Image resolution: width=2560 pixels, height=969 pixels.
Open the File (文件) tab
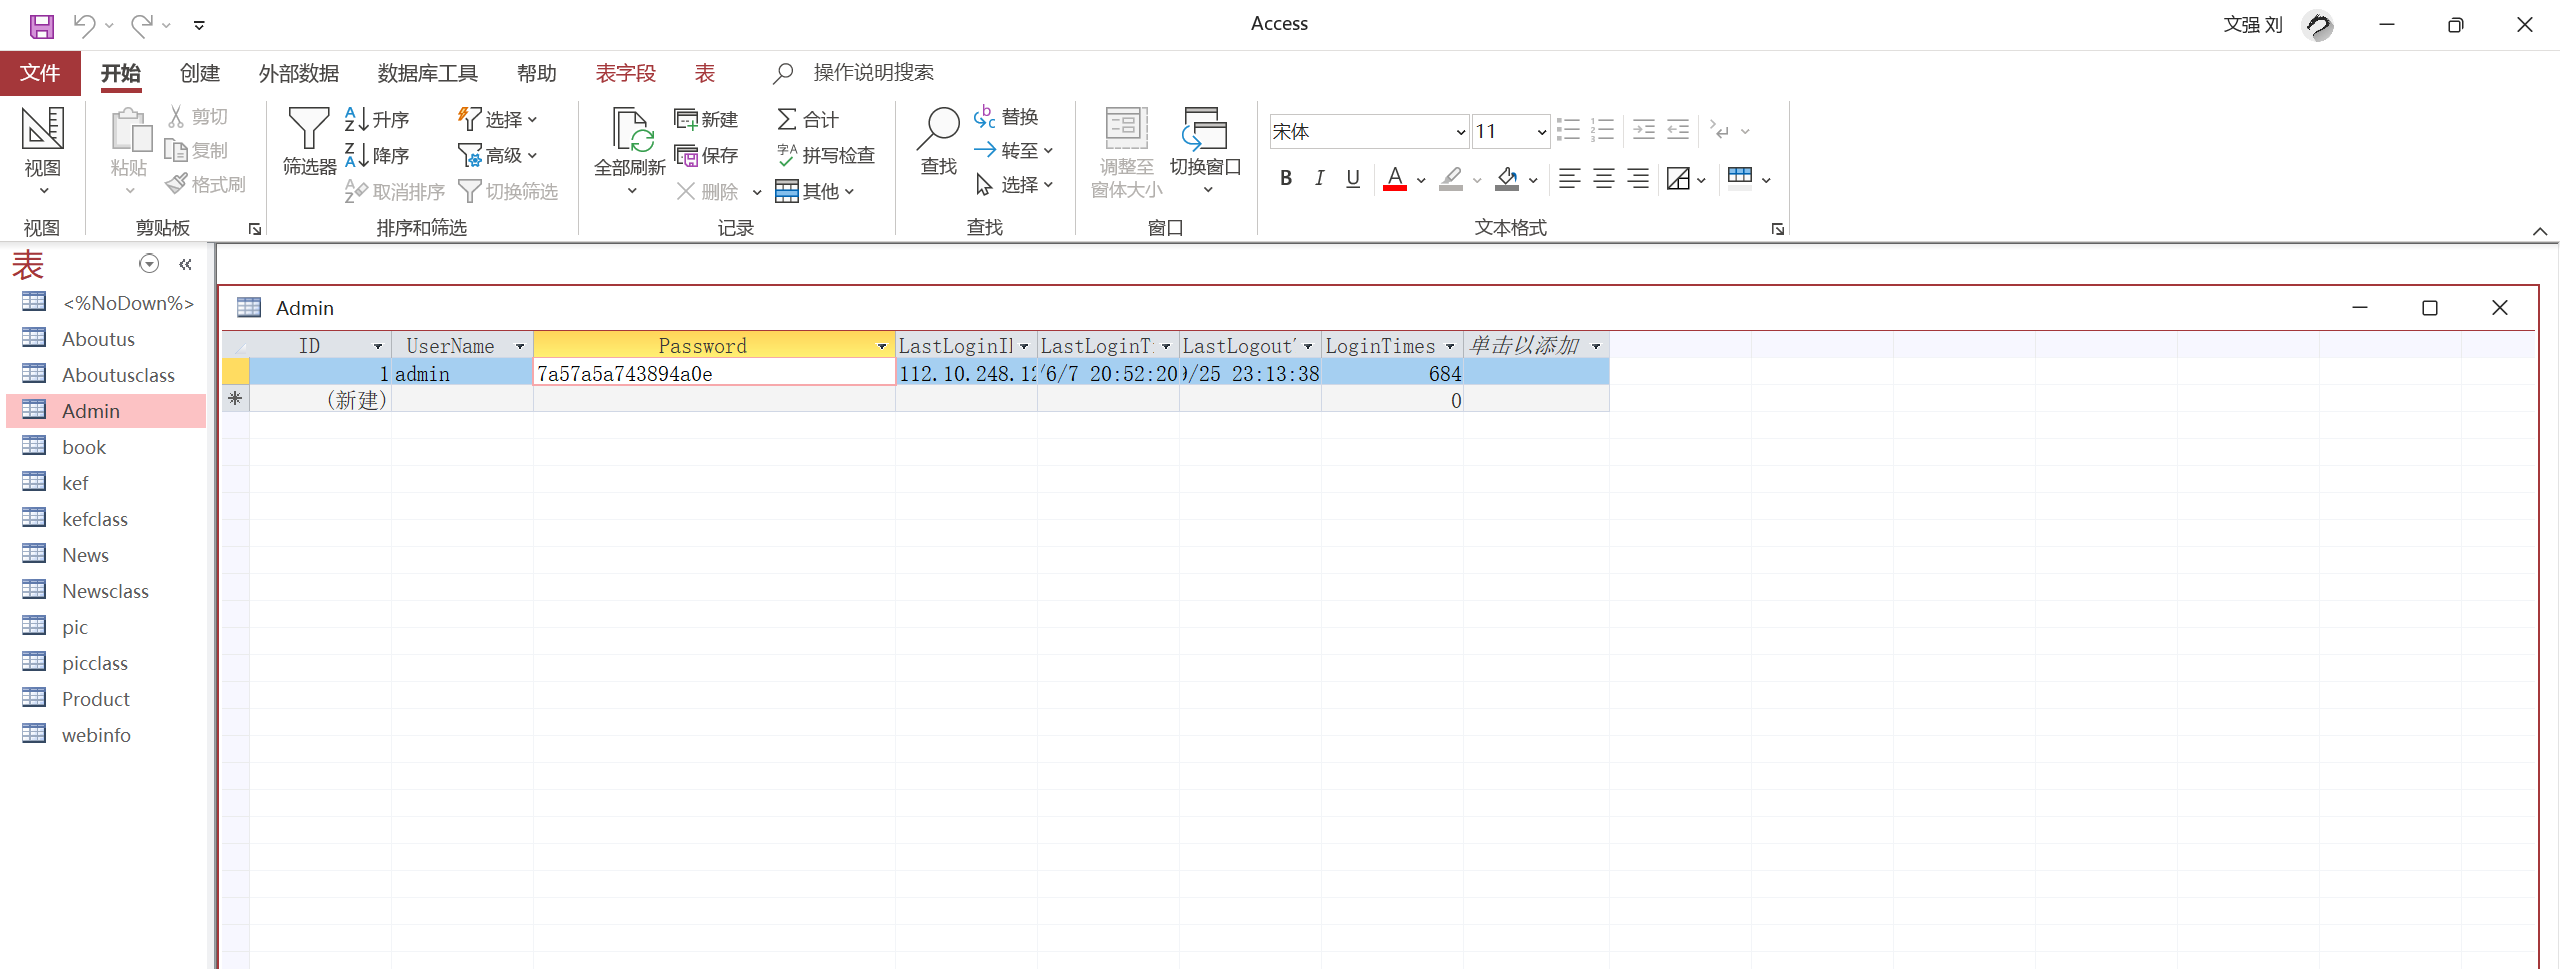40,73
